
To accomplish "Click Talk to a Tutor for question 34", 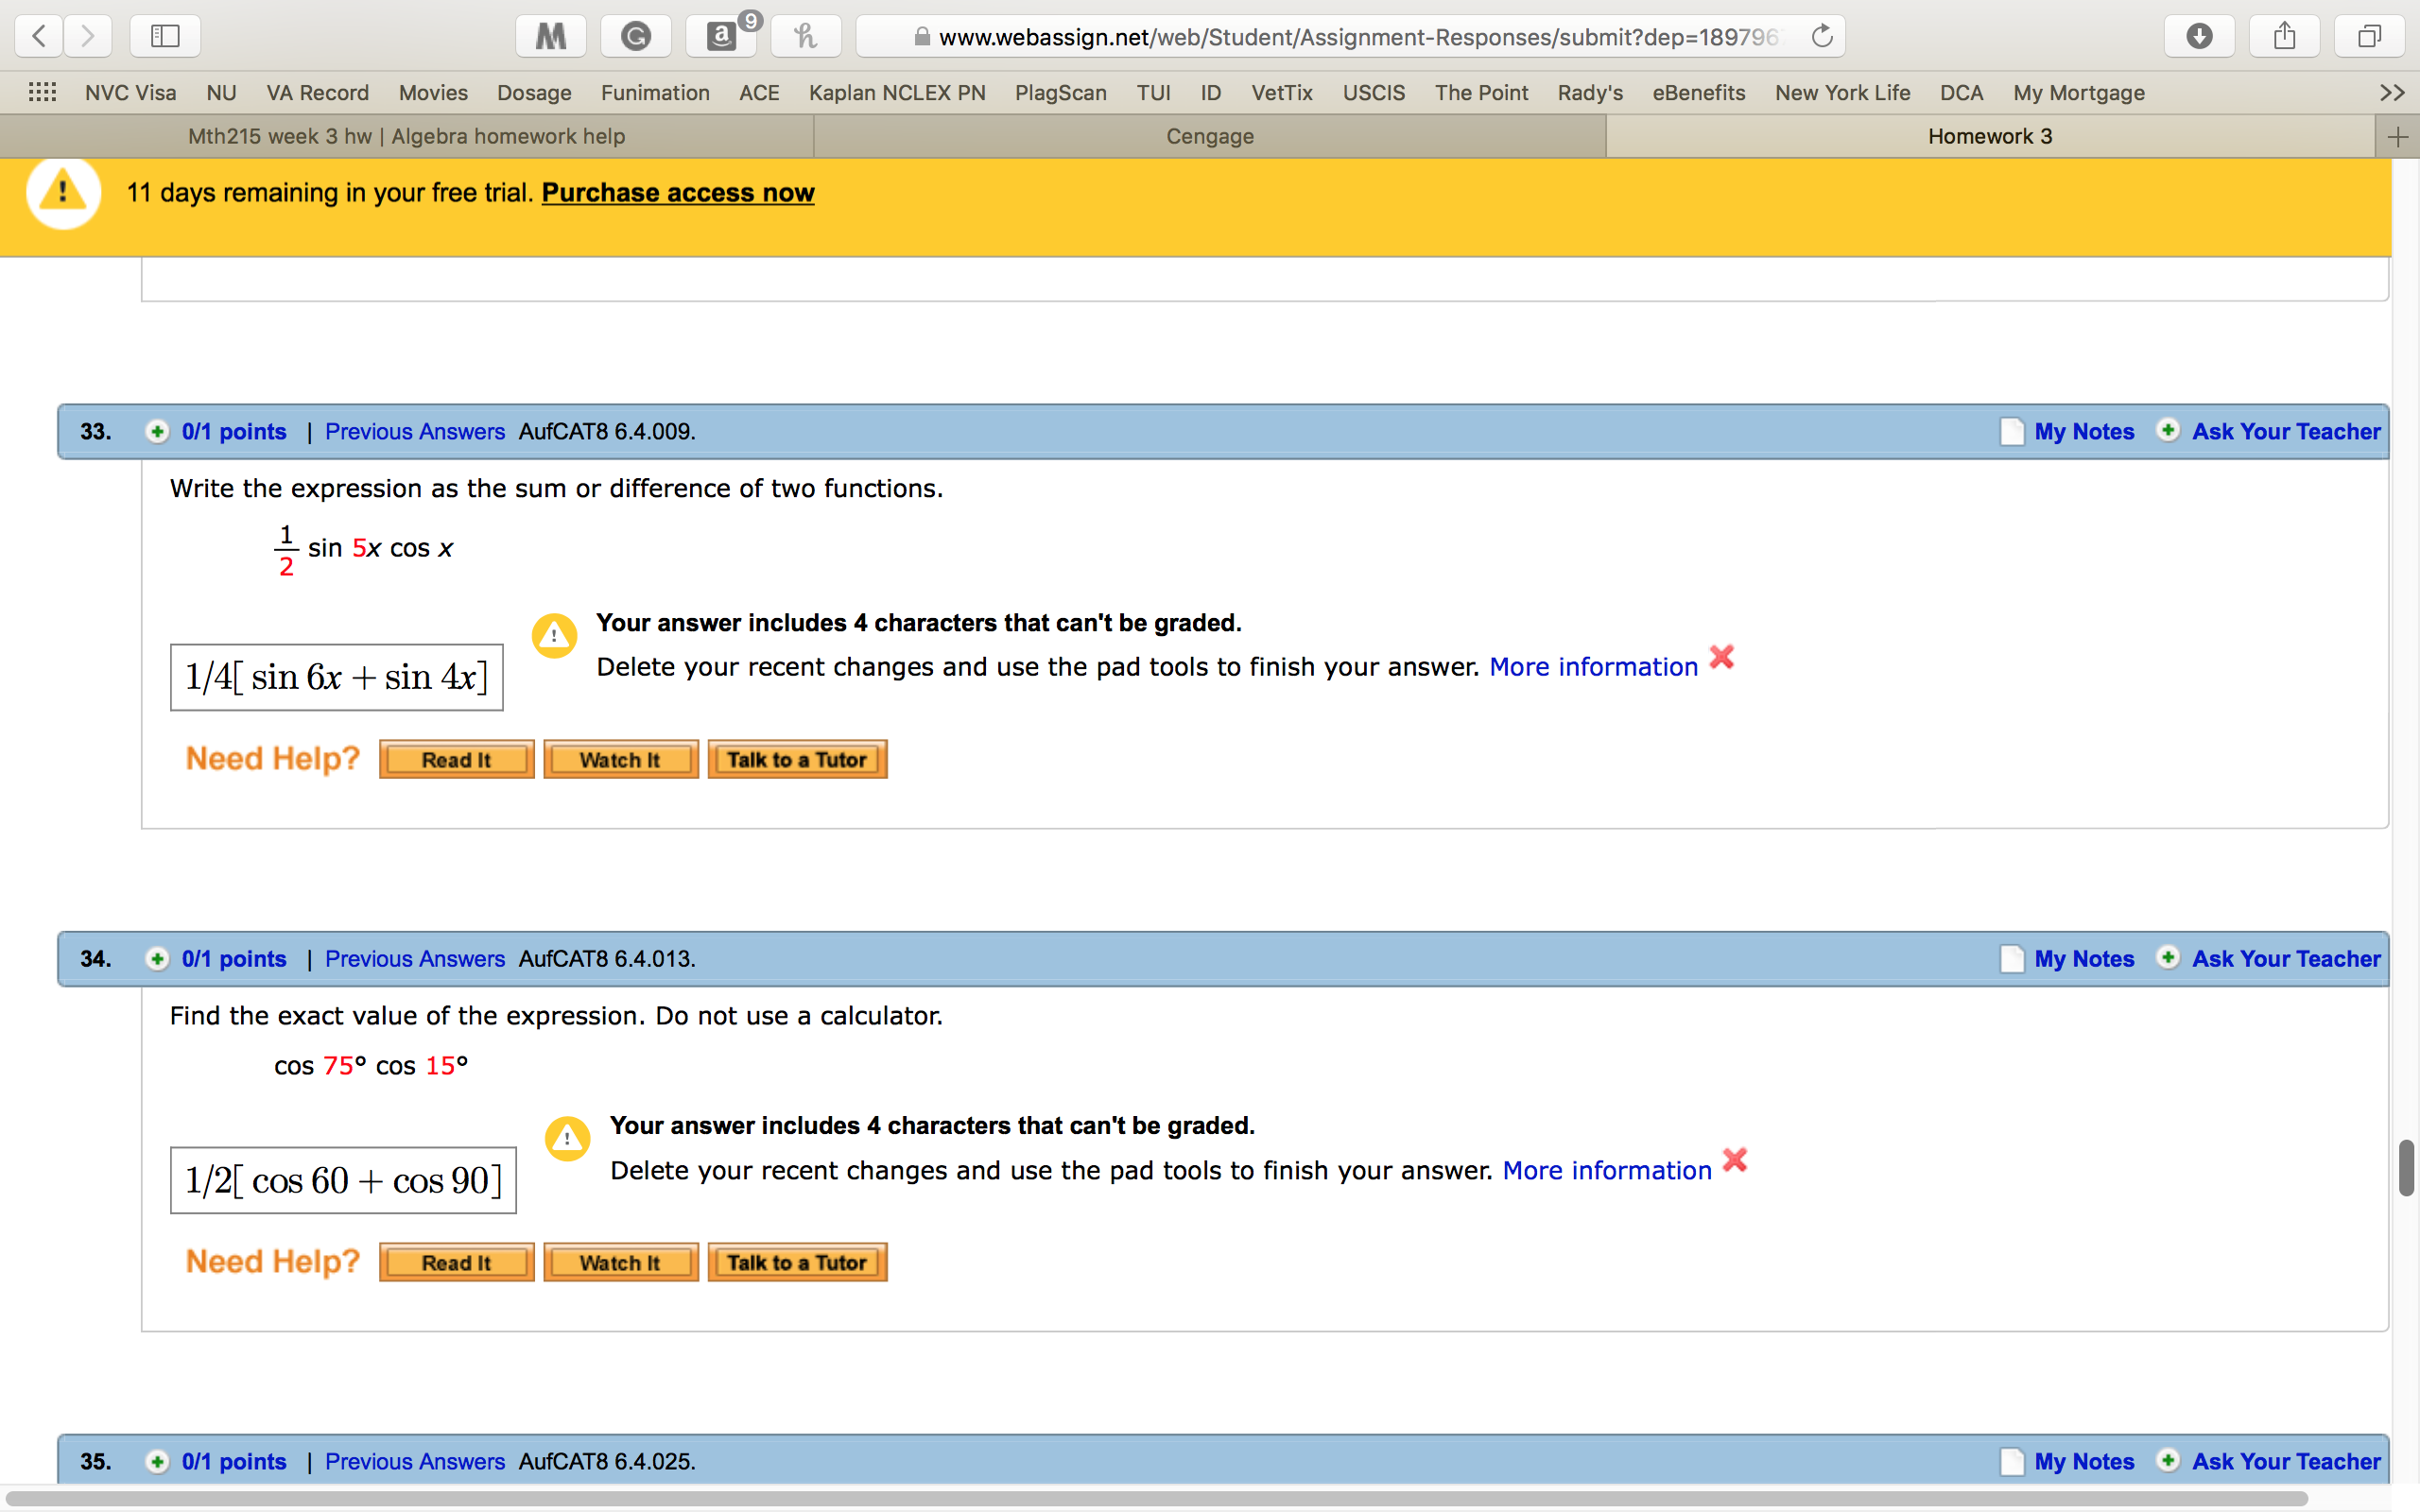I will coord(797,1263).
